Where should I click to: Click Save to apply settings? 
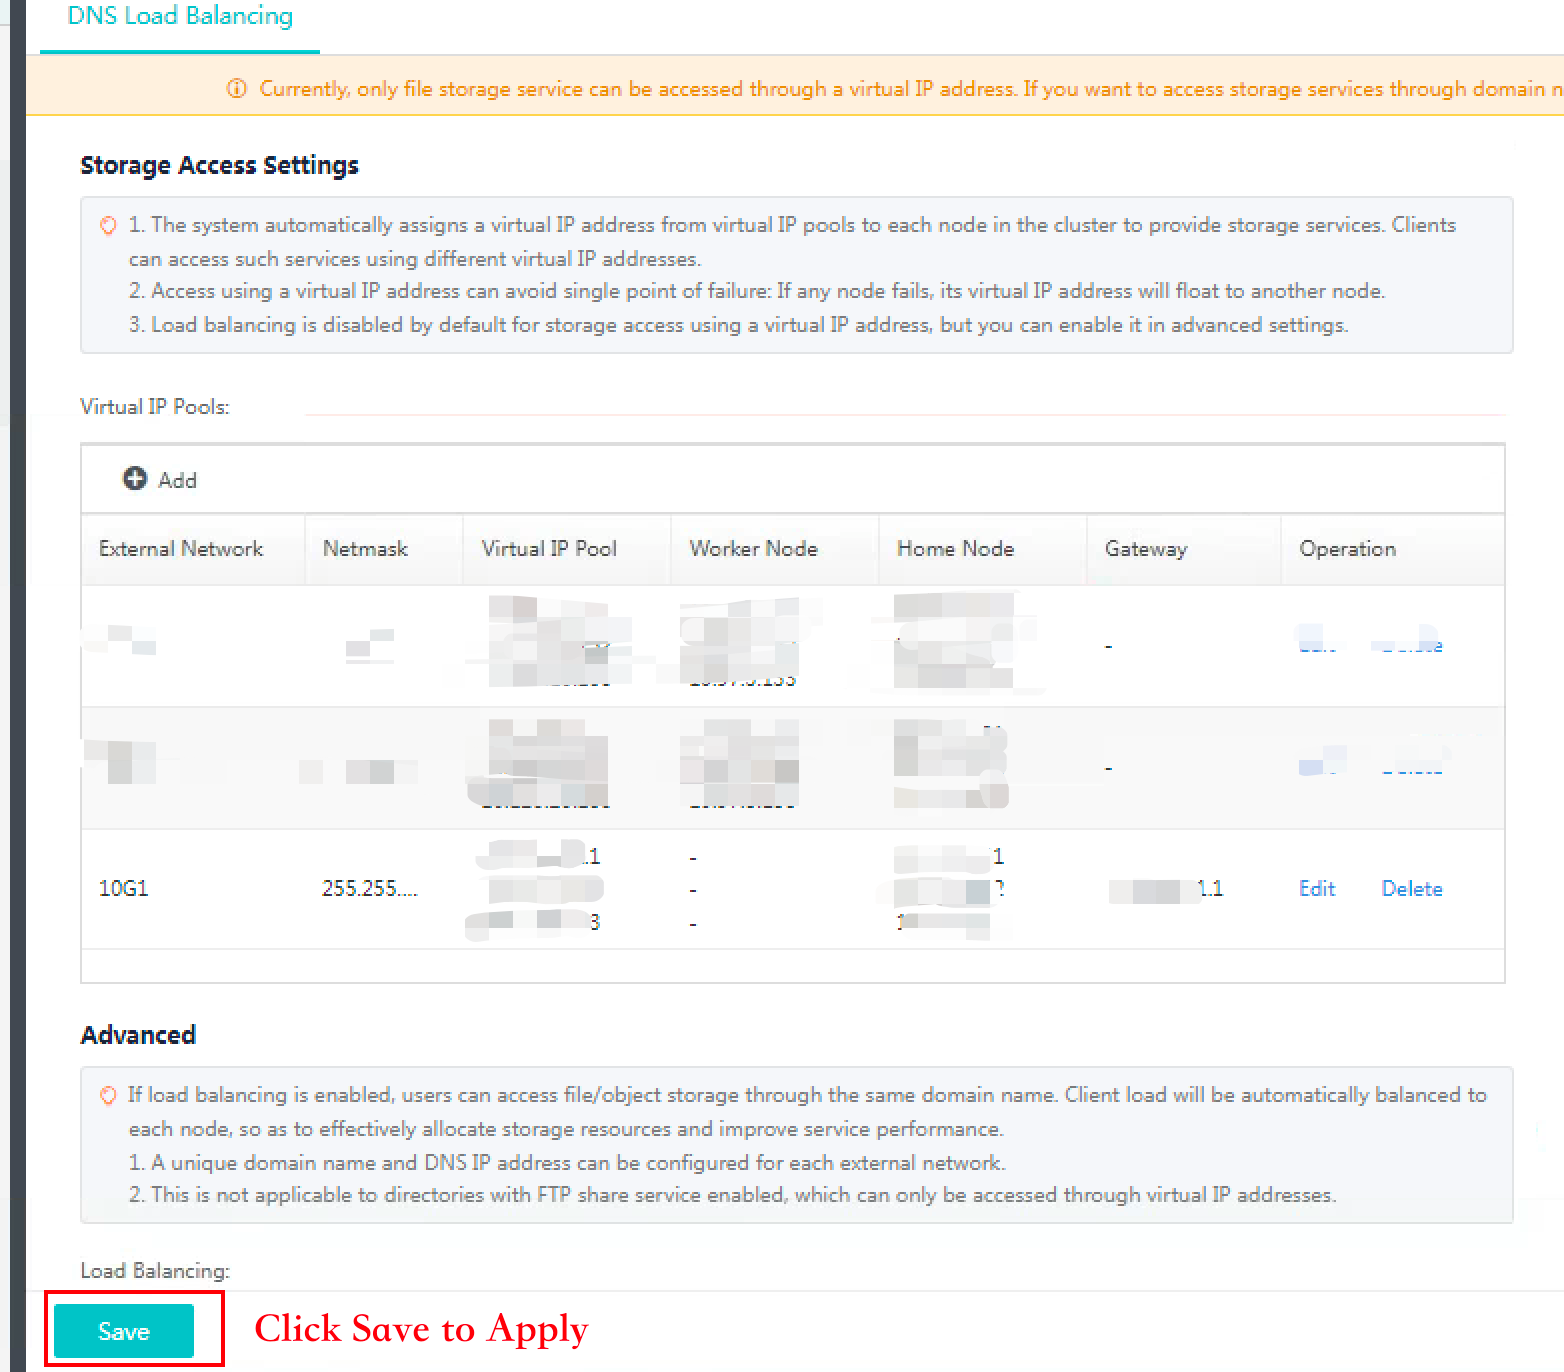(124, 1331)
